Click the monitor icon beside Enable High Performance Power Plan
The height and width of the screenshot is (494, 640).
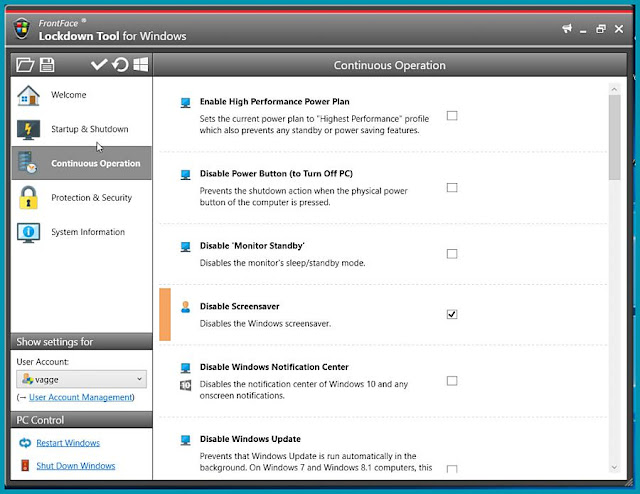185,102
